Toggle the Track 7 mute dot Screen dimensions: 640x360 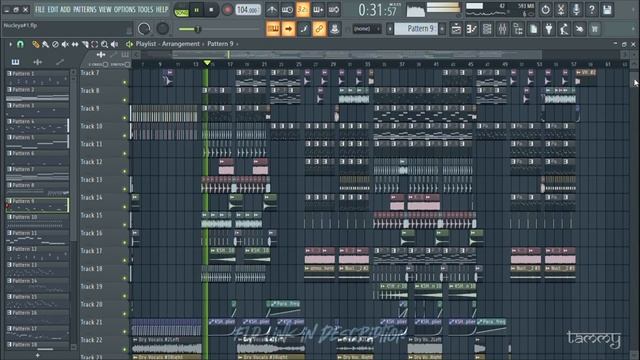(124, 82)
